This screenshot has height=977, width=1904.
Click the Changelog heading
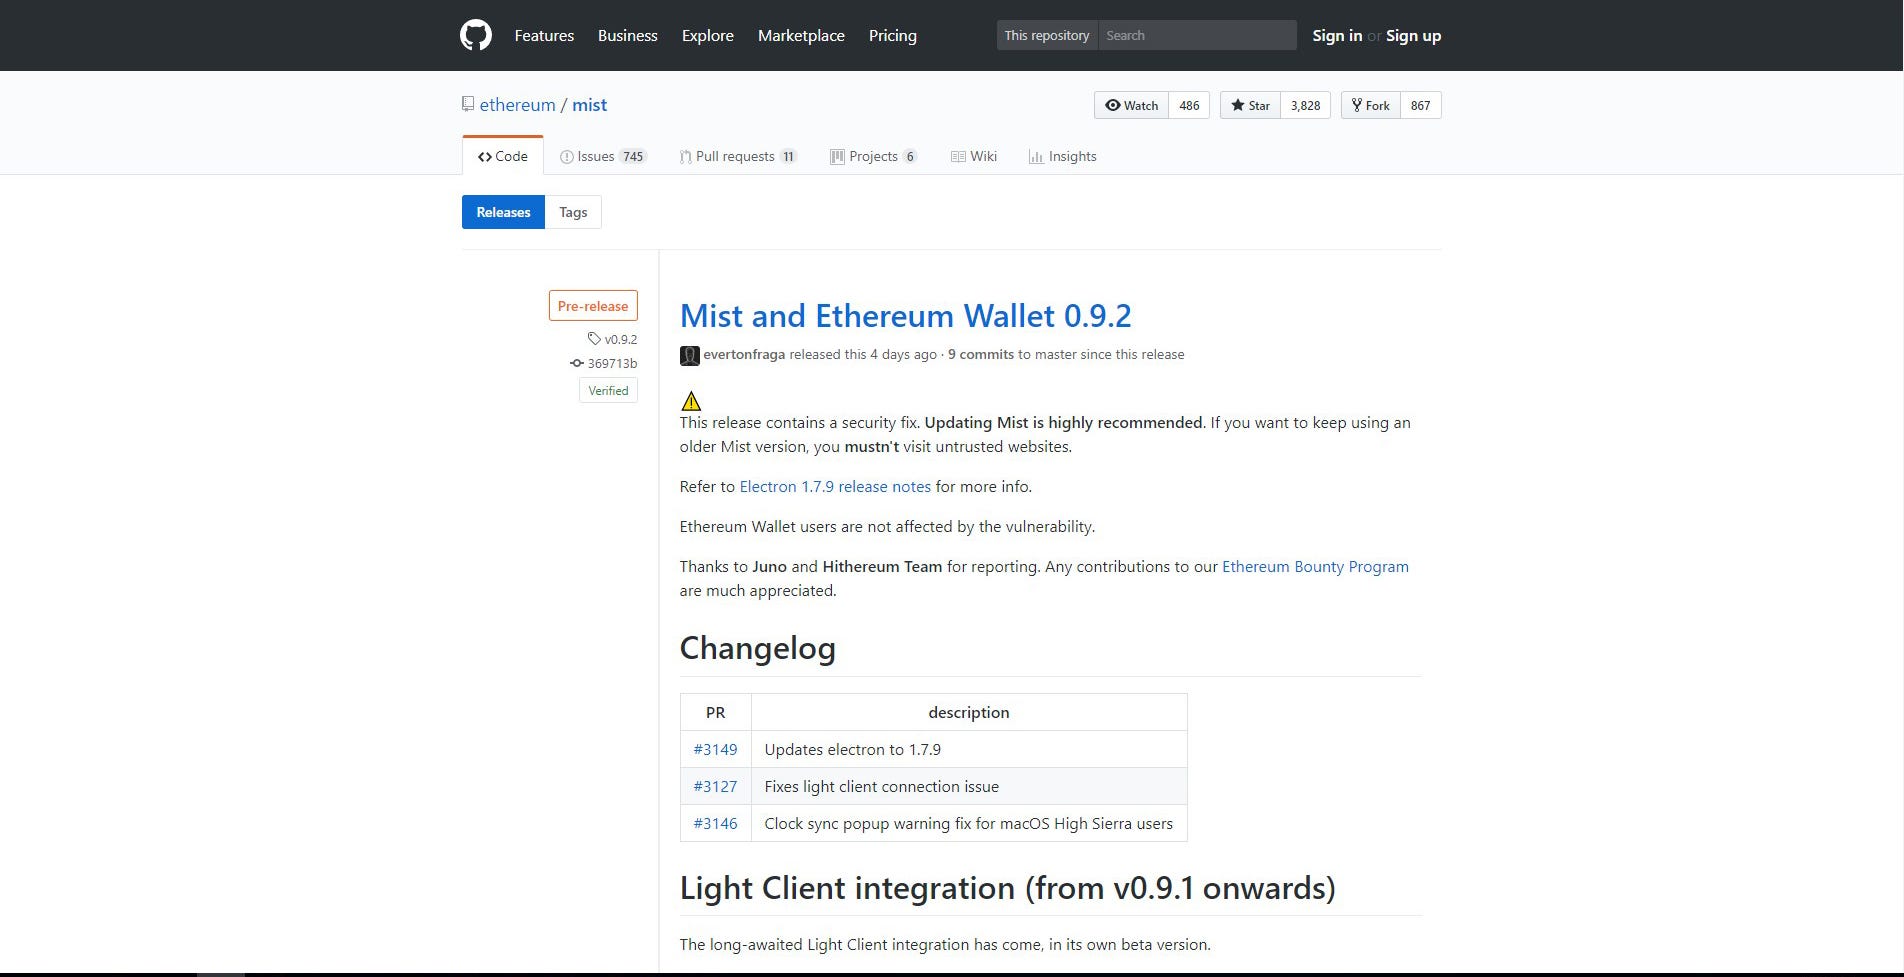[x=757, y=648]
